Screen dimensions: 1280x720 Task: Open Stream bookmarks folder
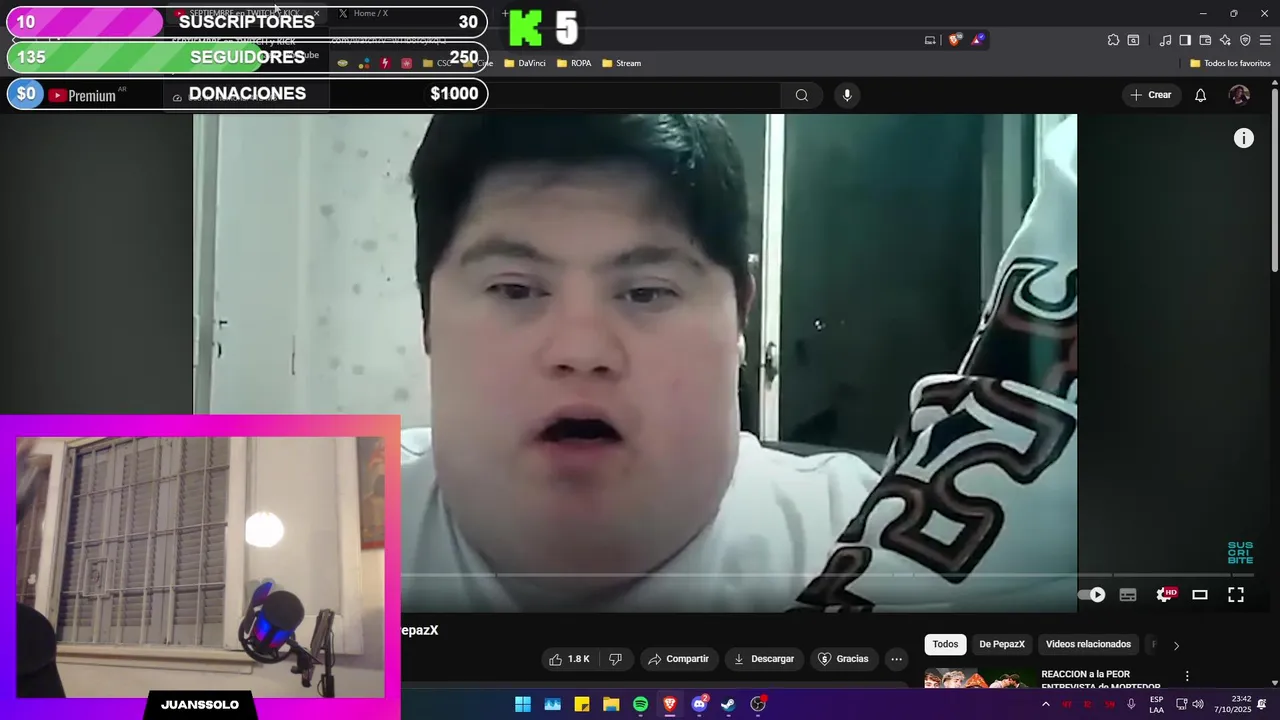click(x=621, y=63)
